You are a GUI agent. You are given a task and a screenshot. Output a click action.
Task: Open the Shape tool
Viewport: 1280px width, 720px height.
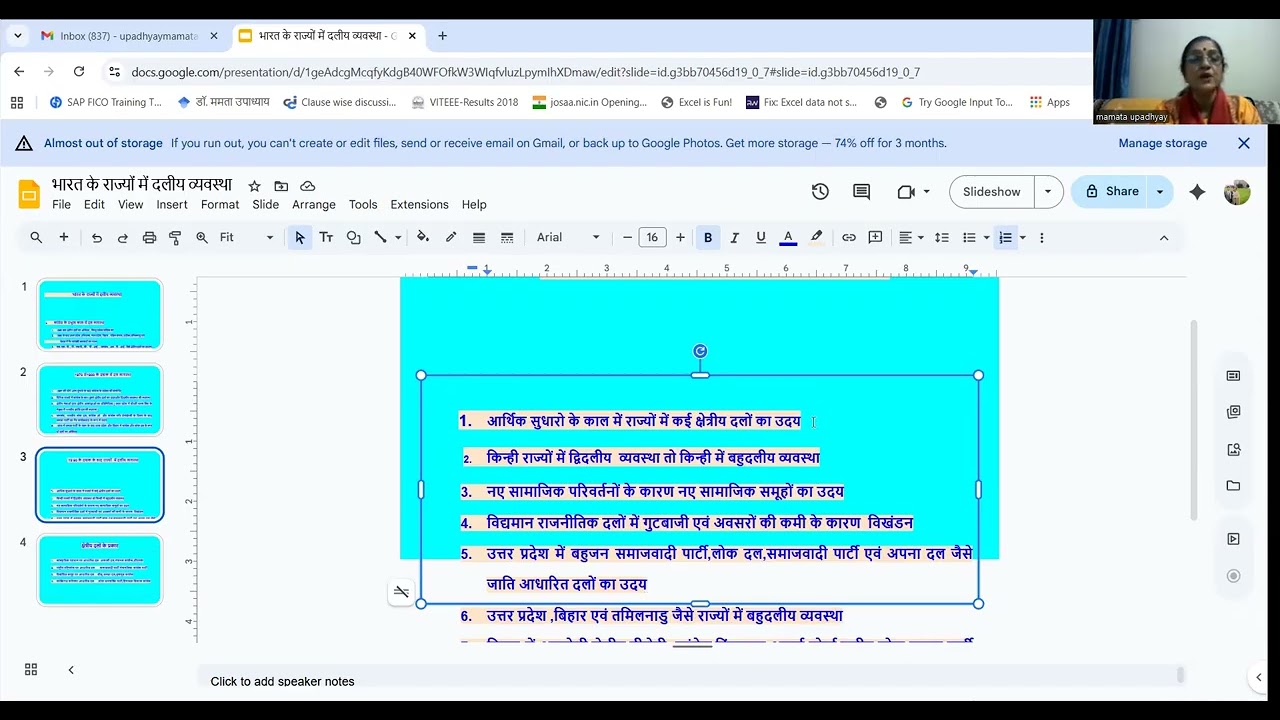[353, 237]
